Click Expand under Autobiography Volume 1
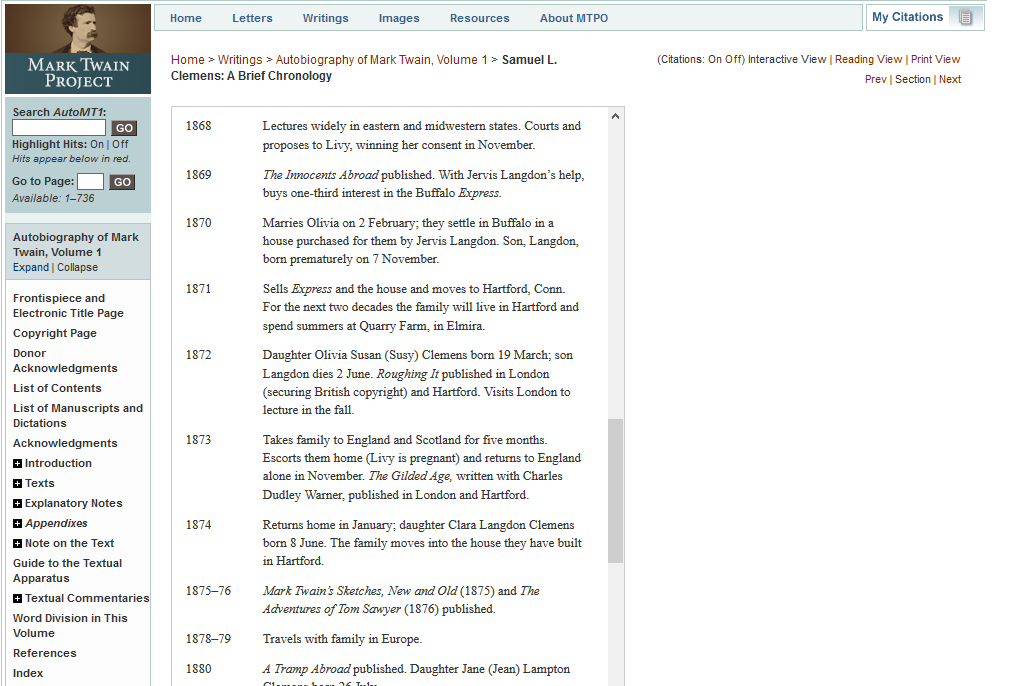The width and height of the screenshot is (1010, 686). tap(30, 267)
